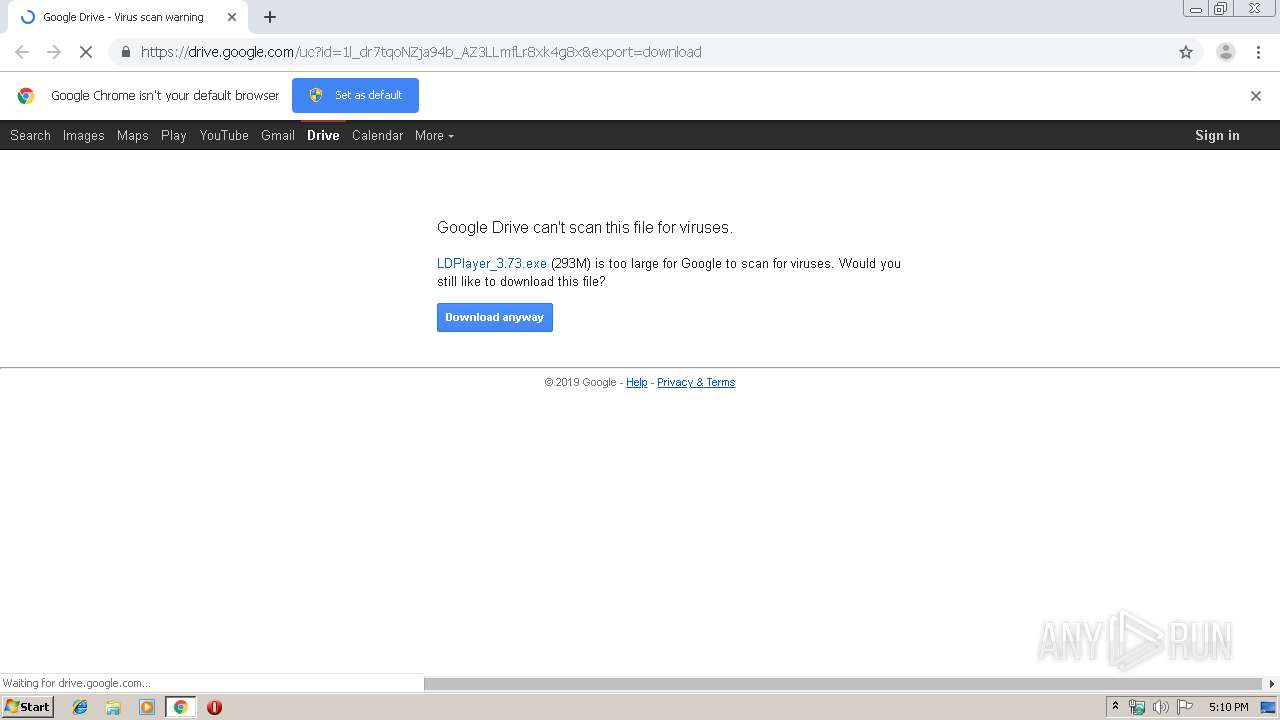Go to Gmail in Google bar

[x=278, y=135]
